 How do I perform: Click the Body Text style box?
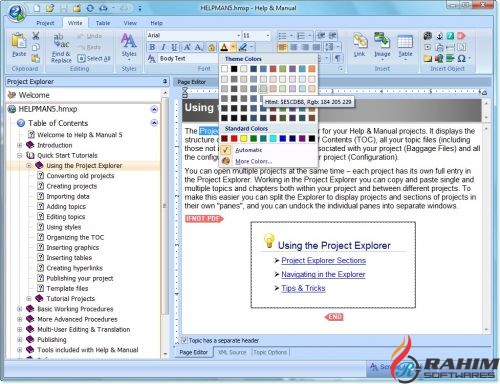pyautogui.click(x=188, y=59)
